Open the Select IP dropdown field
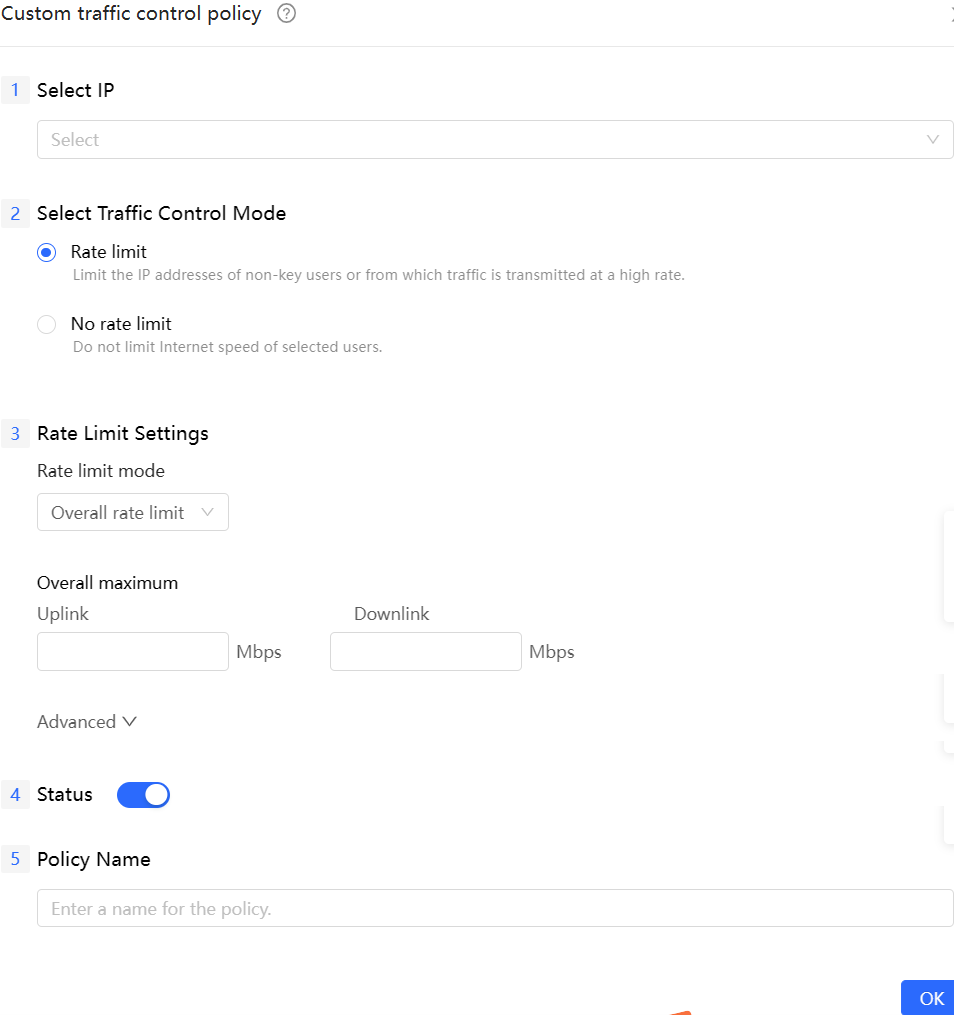 coord(480,140)
